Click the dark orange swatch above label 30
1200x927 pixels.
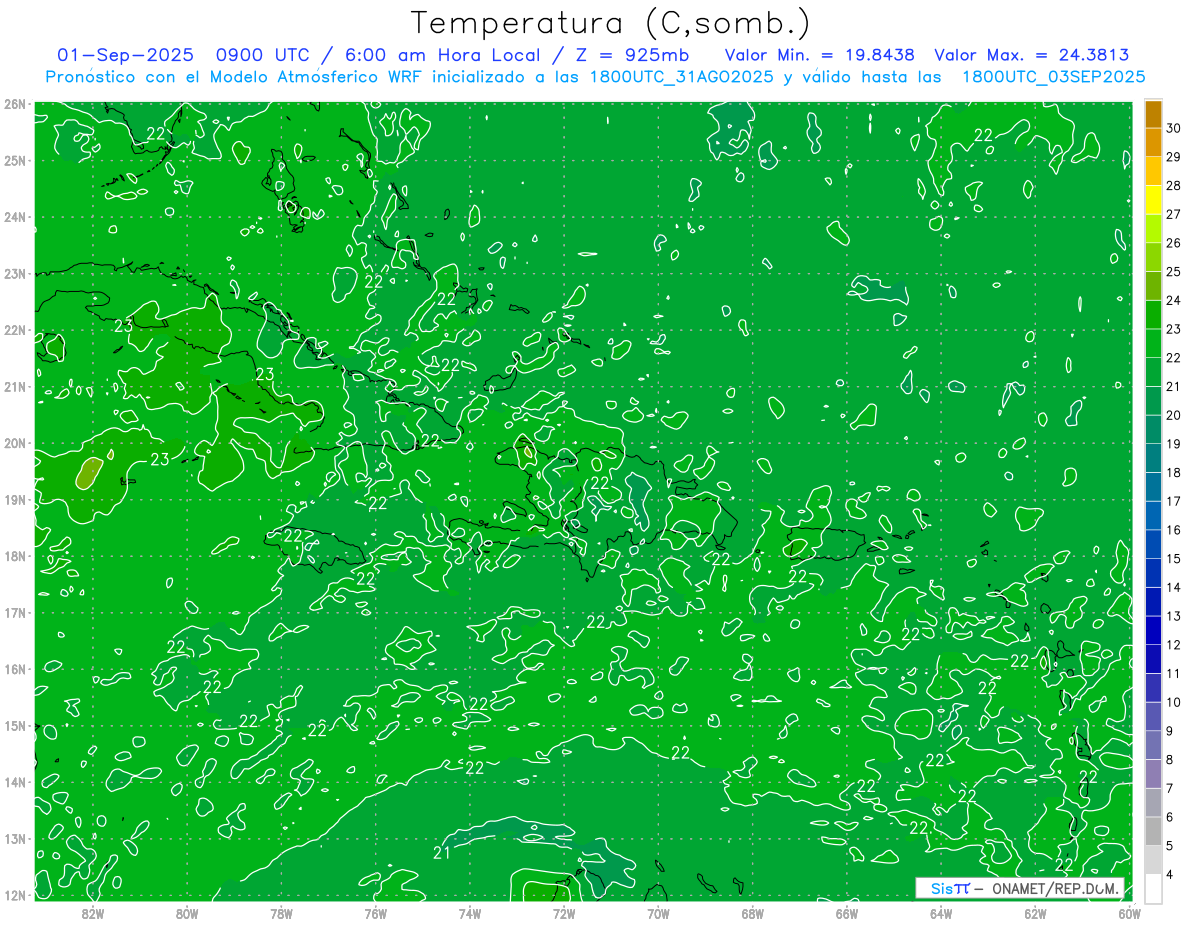(x=1154, y=114)
